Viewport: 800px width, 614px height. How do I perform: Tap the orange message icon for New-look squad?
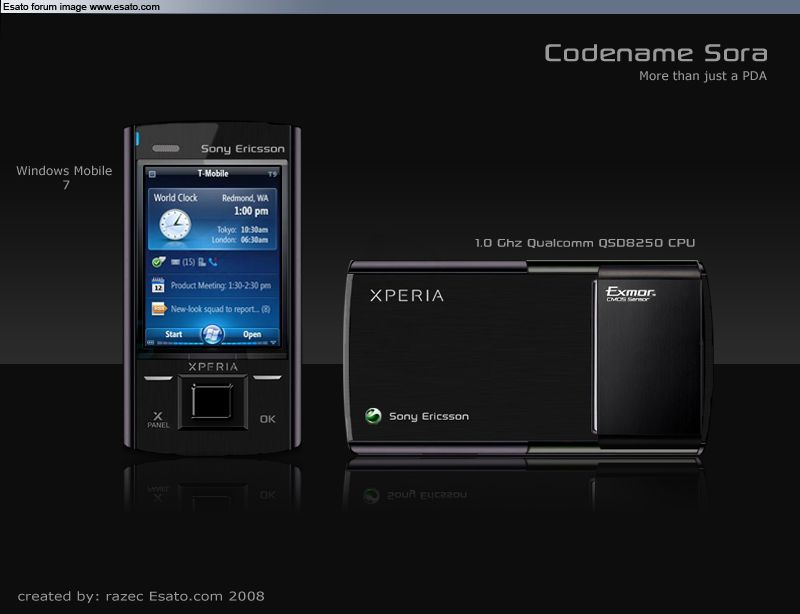point(157,309)
